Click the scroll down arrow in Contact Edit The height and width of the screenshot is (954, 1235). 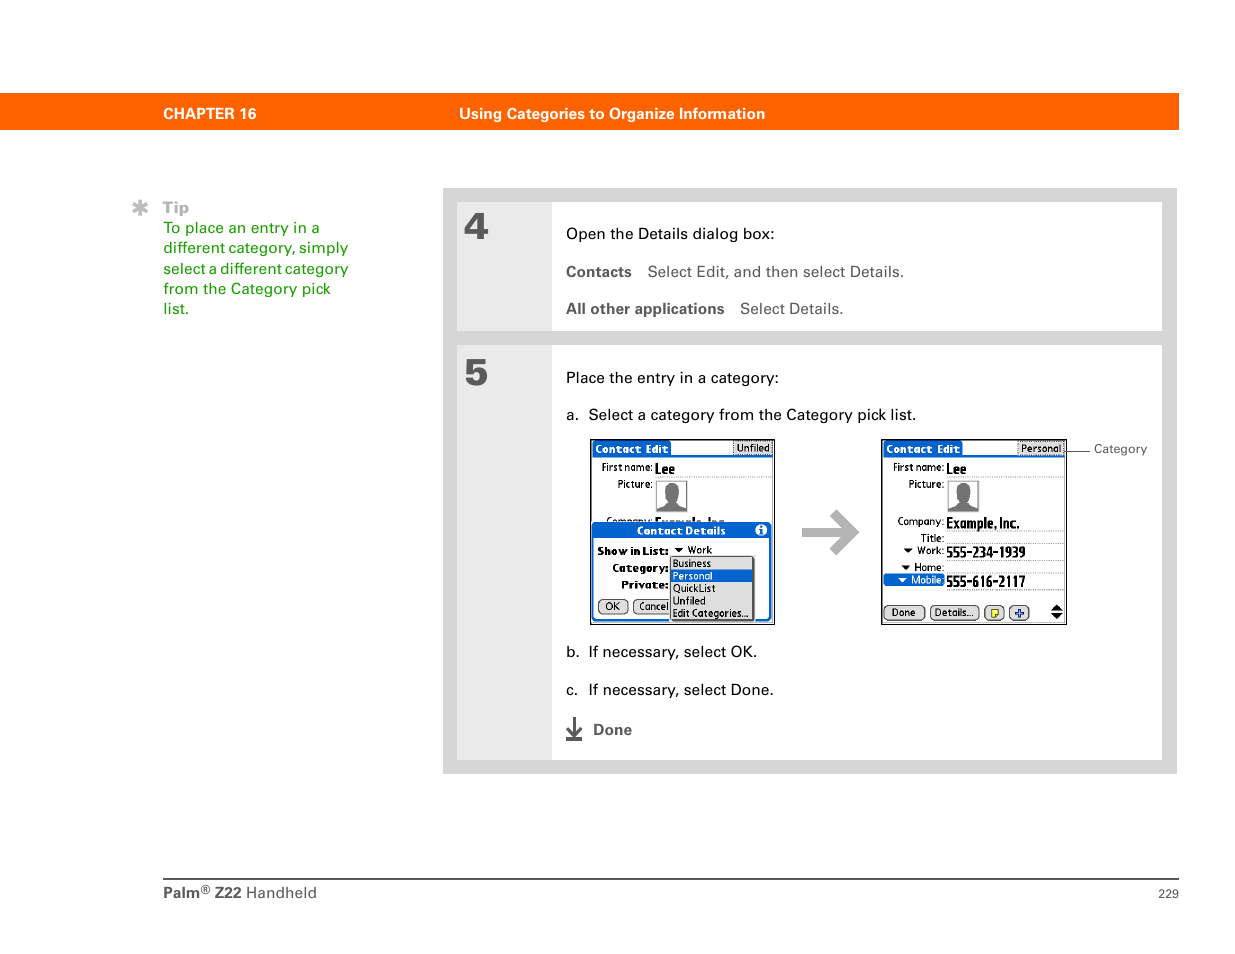click(x=1057, y=617)
